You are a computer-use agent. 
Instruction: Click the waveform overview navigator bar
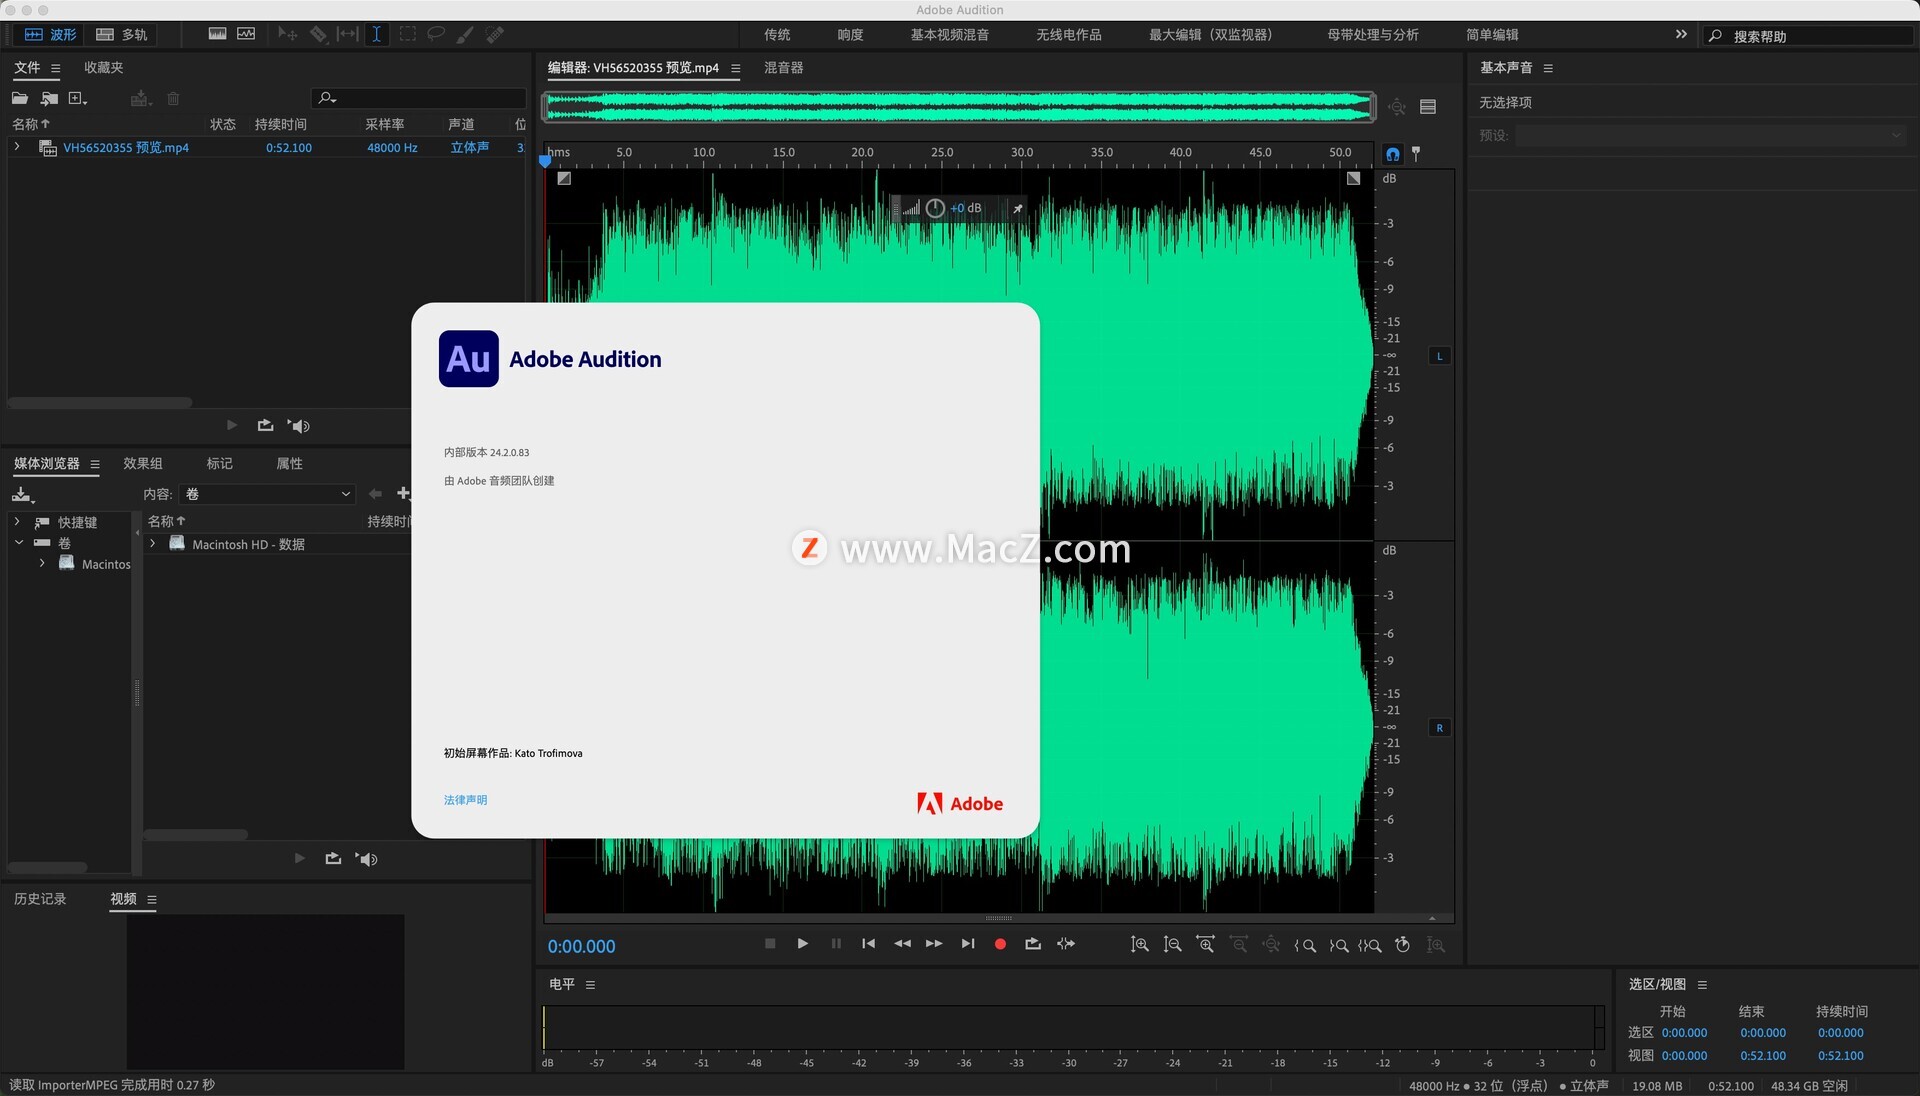[x=959, y=107]
